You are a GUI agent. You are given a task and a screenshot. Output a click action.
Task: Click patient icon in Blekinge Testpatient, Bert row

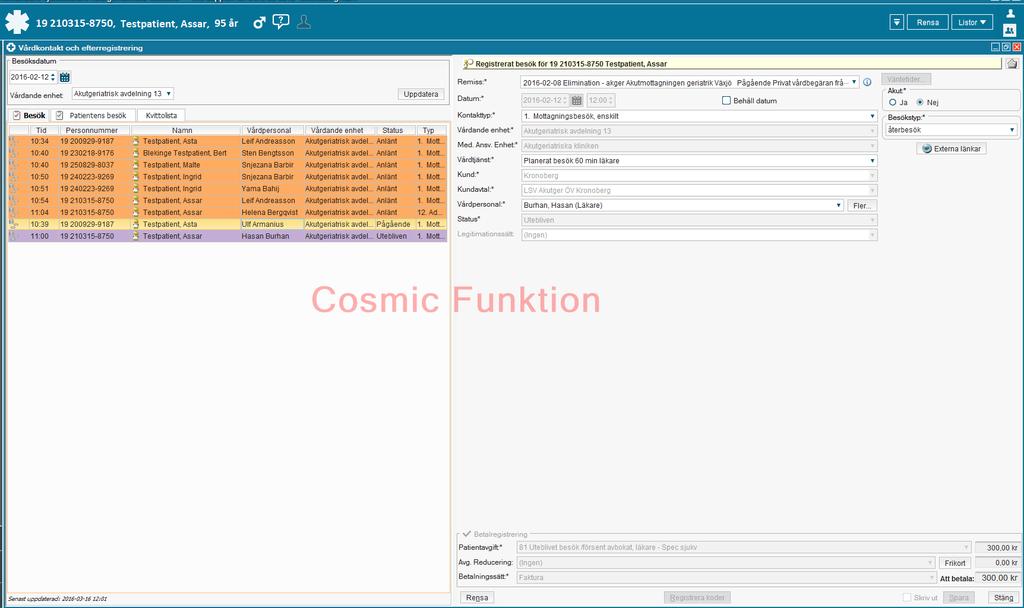[x=136, y=153]
